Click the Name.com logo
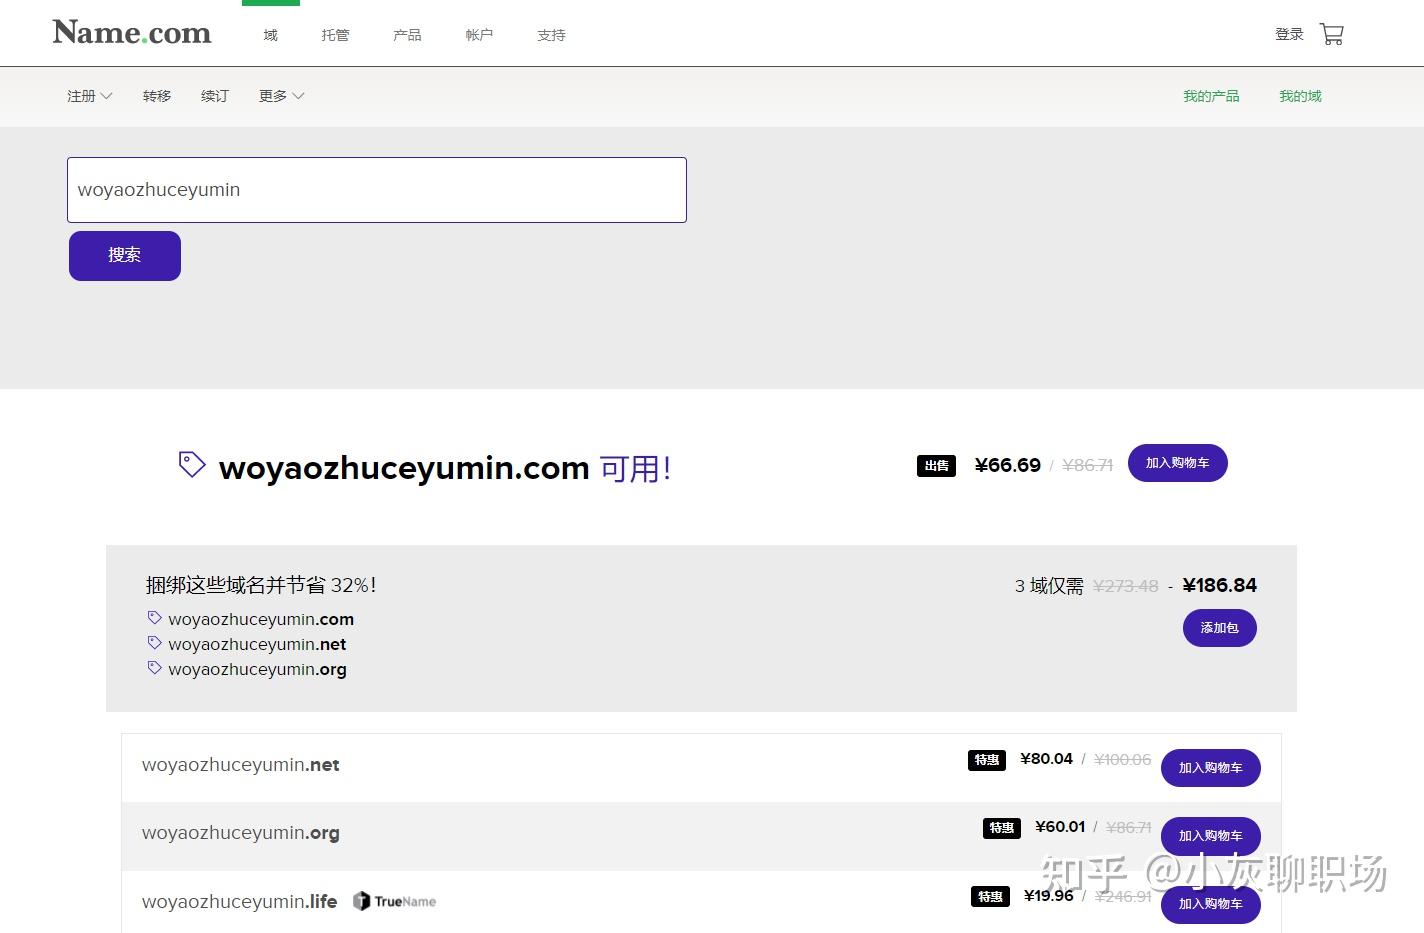The width and height of the screenshot is (1424, 933). 131,32
